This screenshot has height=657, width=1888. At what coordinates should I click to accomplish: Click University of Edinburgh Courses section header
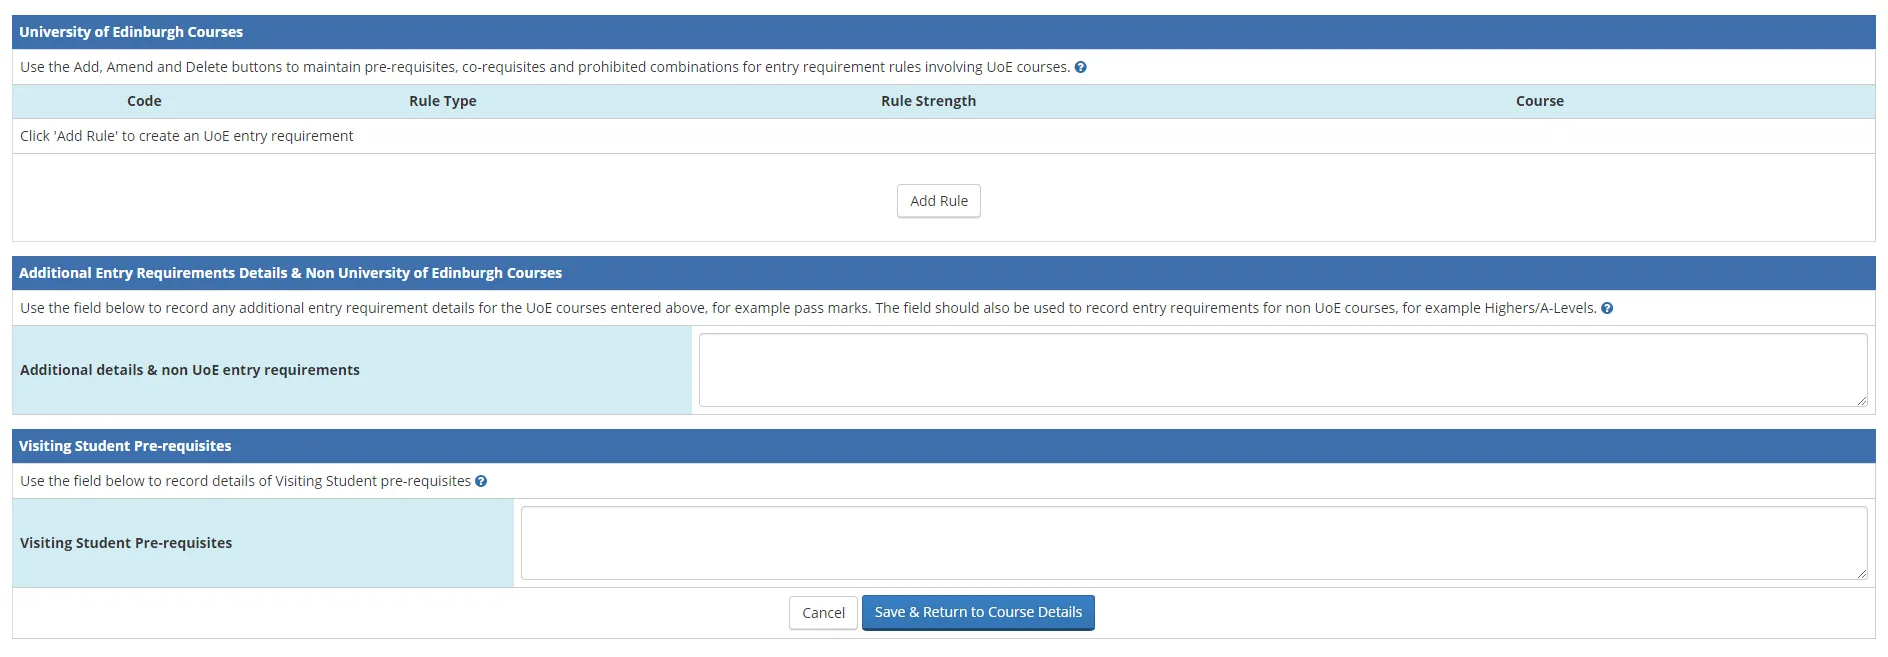click(x=944, y=32)
